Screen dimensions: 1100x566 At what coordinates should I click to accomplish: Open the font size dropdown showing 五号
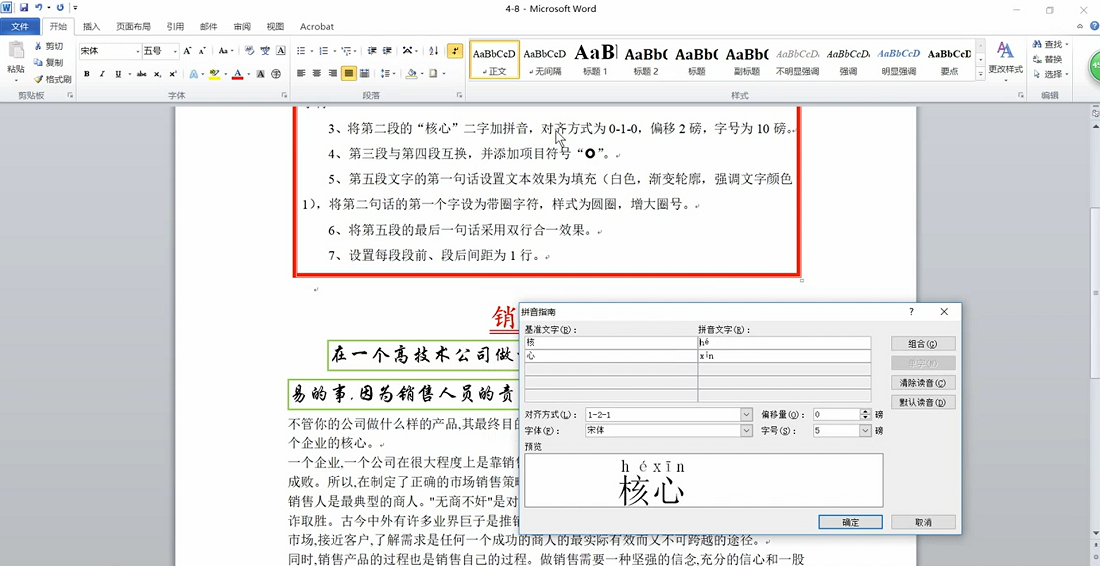click(x=175, y=51)
